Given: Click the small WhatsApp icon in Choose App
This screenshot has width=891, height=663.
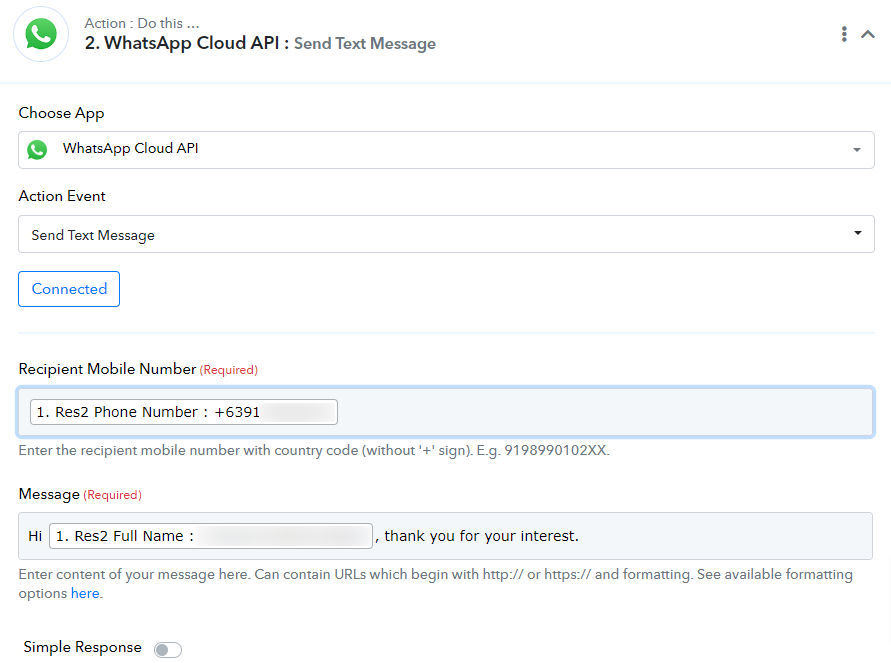Looking at the screenshot, I should pos(38,149).
